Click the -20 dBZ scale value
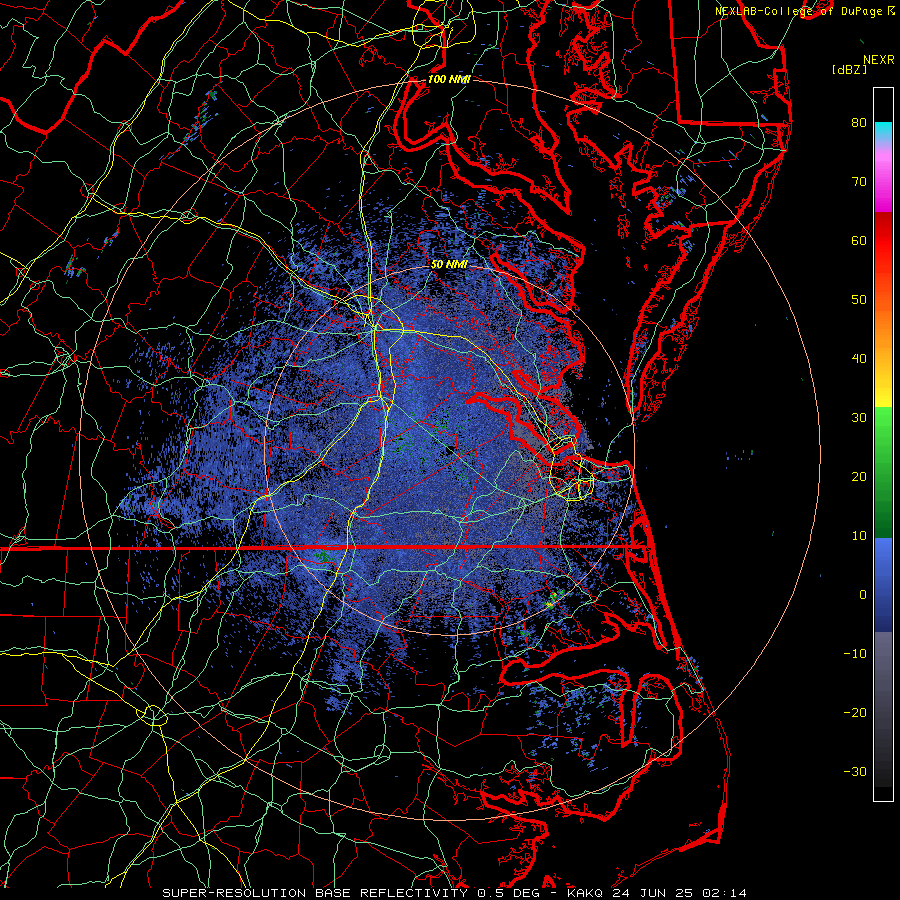 tap(855, 712)
